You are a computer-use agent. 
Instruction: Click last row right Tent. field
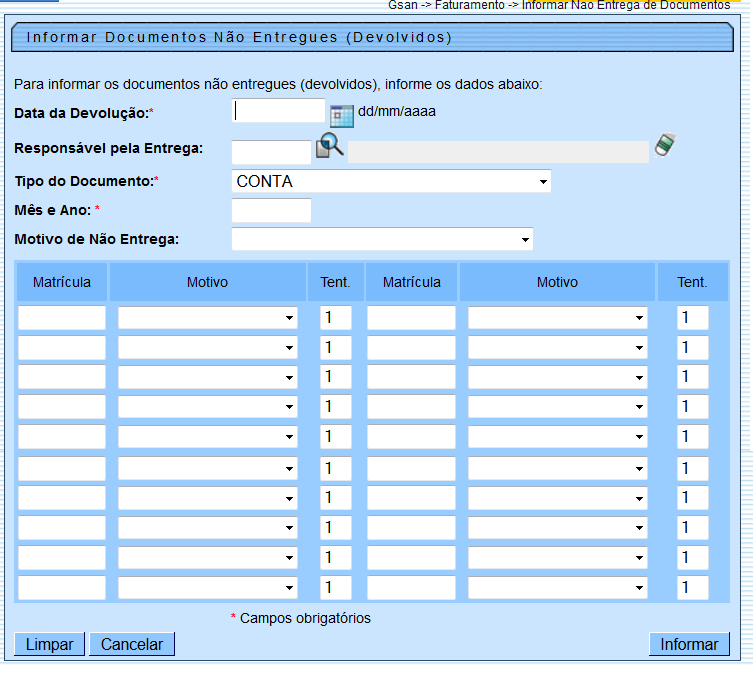[x=693, y=588]
